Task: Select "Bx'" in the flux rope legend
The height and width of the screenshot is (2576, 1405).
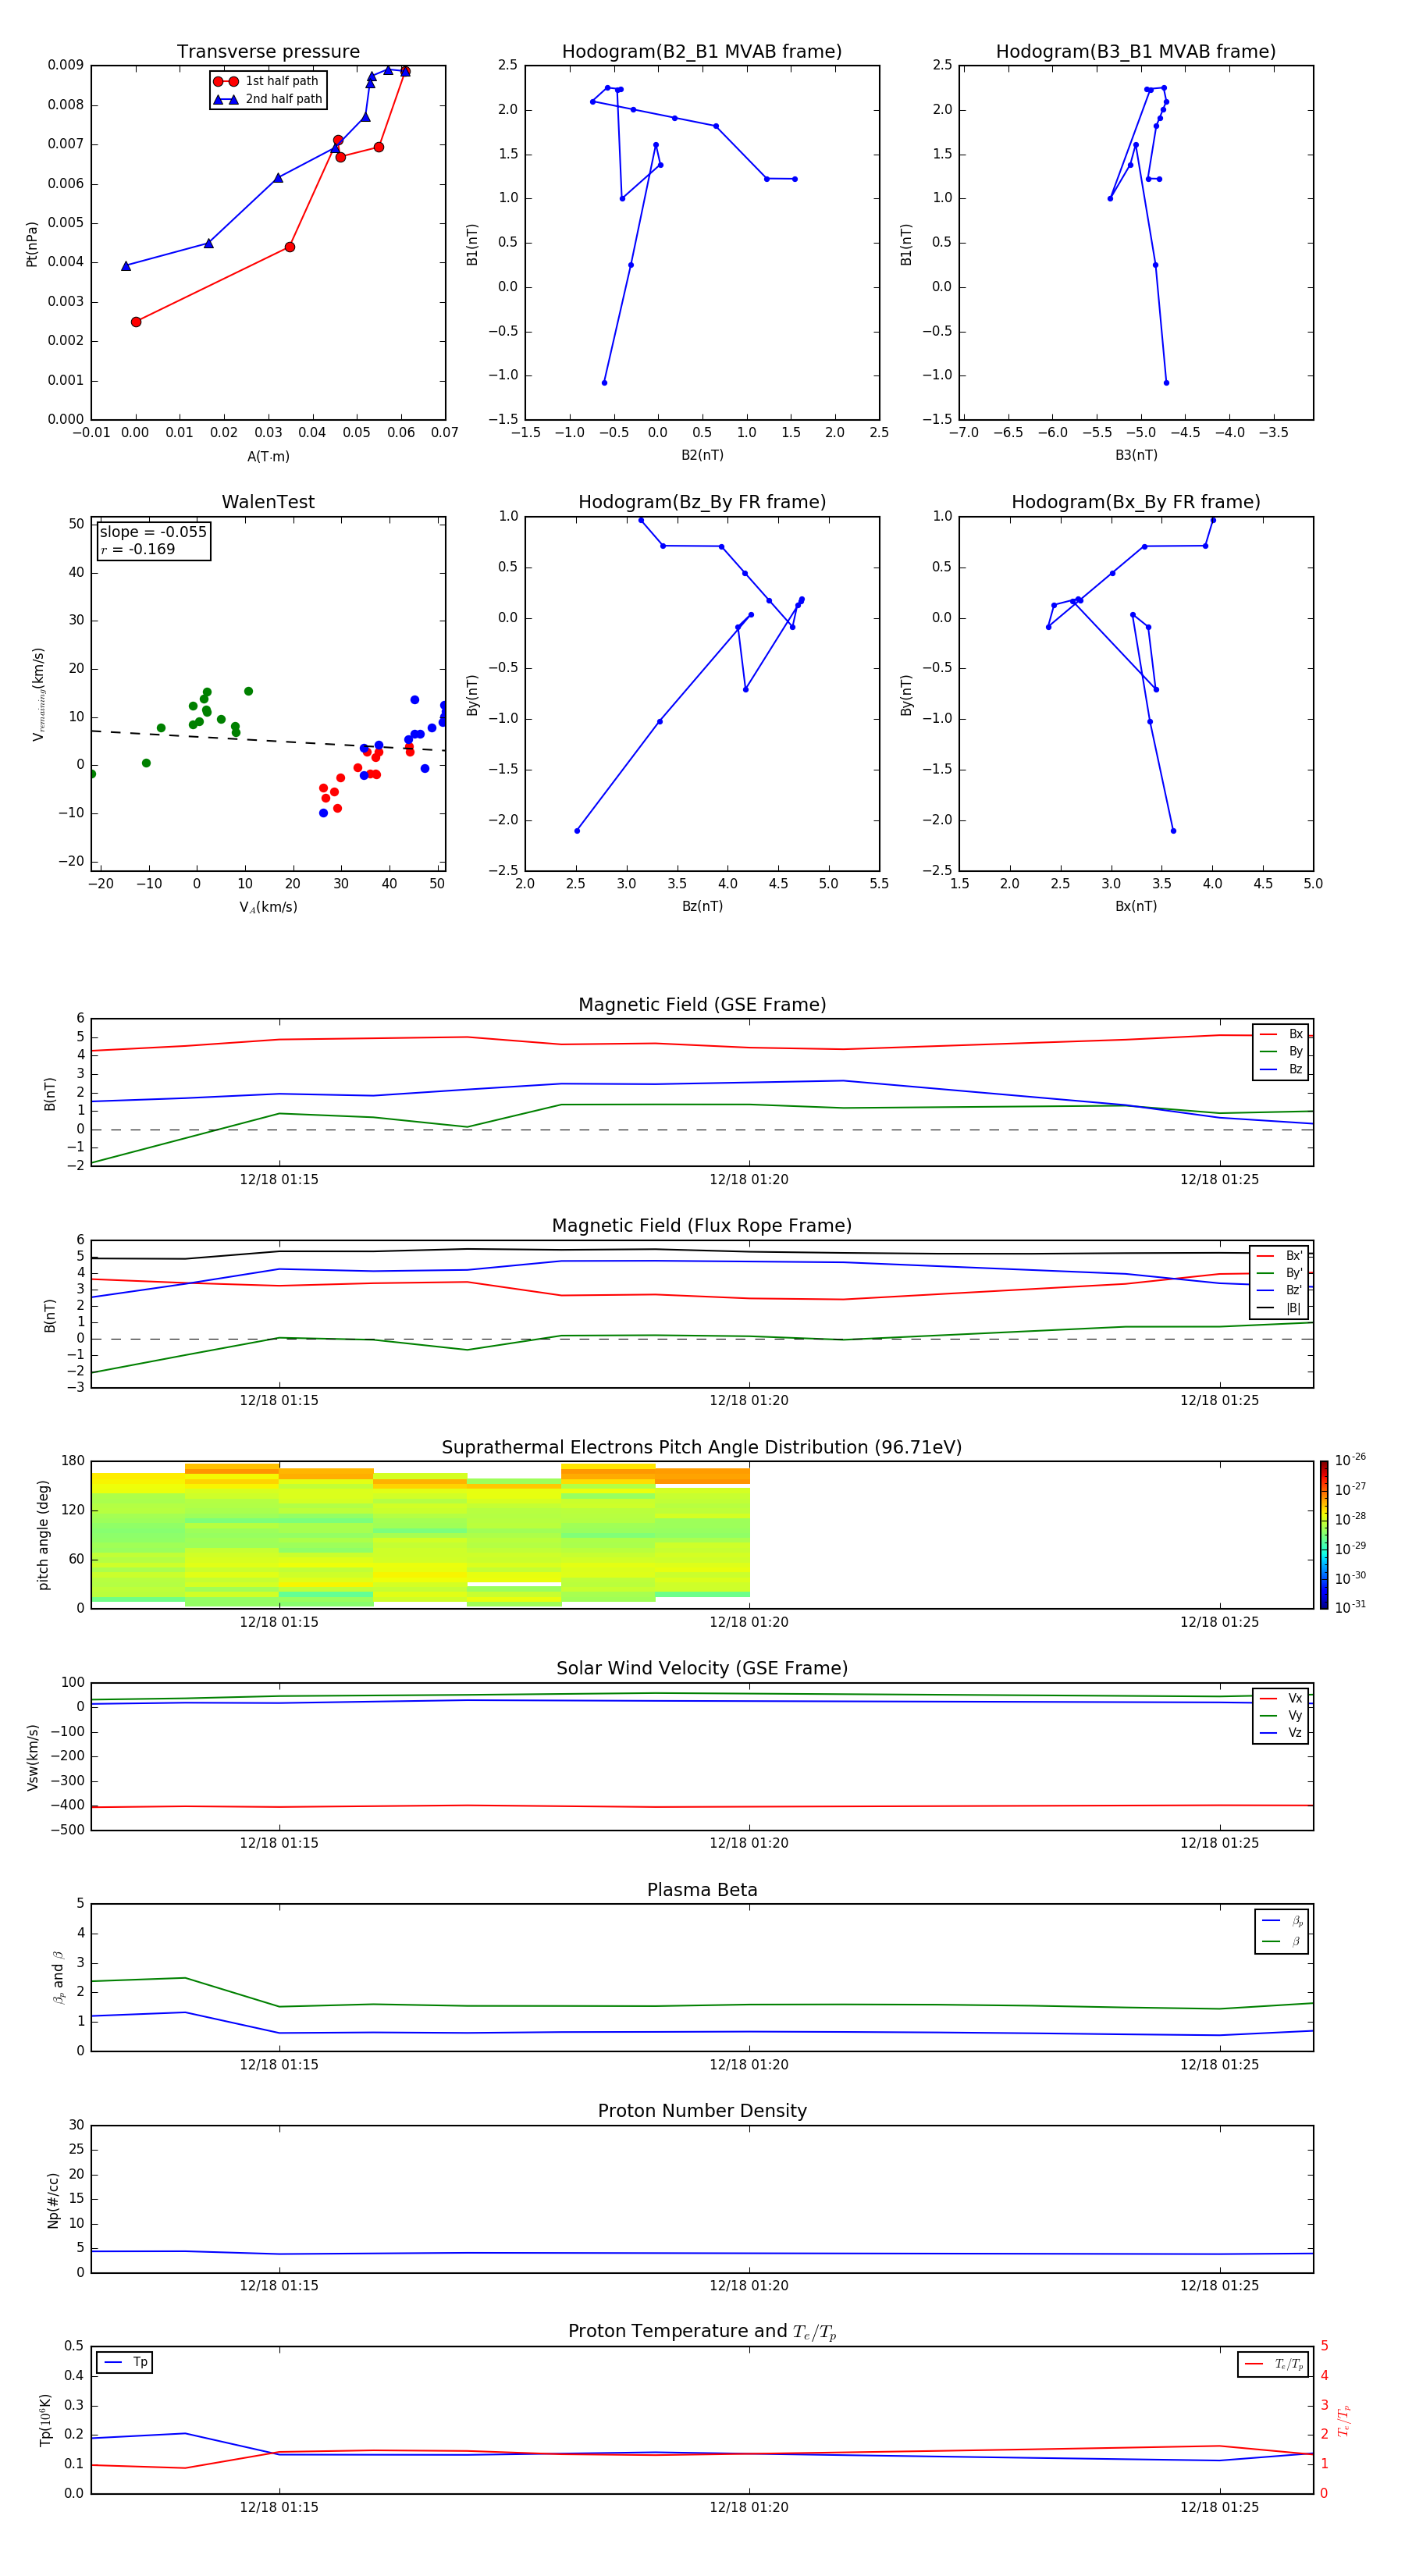Action: (1280, 1256)
